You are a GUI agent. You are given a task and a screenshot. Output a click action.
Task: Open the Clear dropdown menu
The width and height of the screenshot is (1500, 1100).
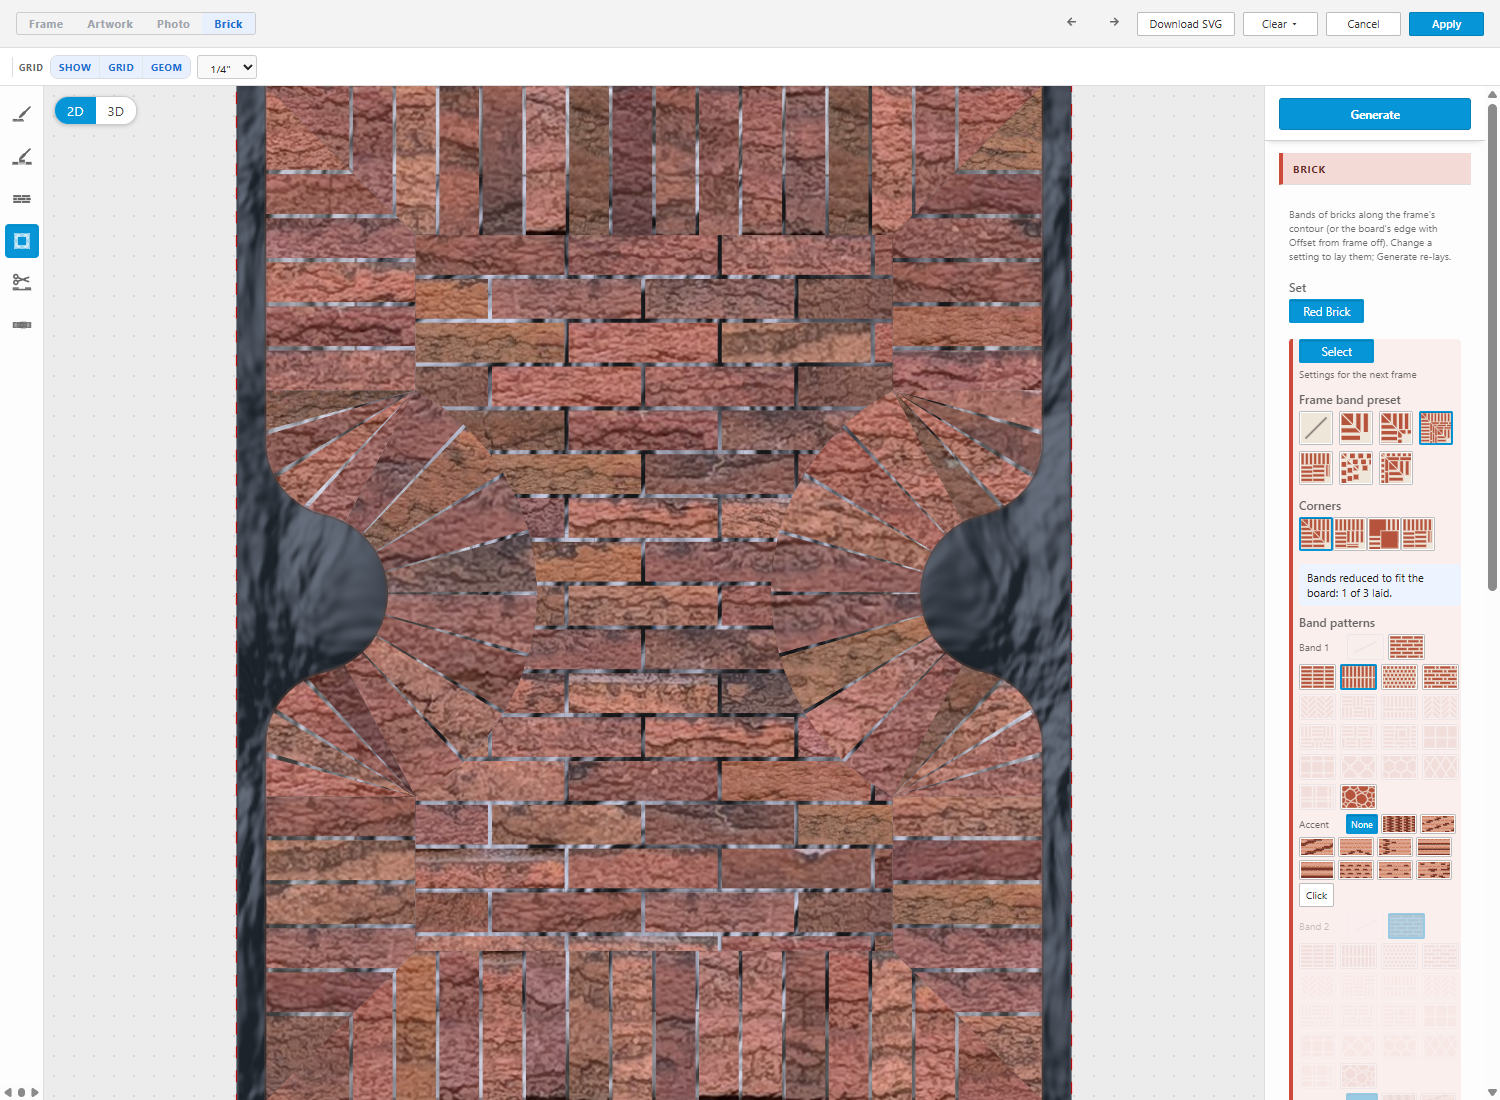1279,24
